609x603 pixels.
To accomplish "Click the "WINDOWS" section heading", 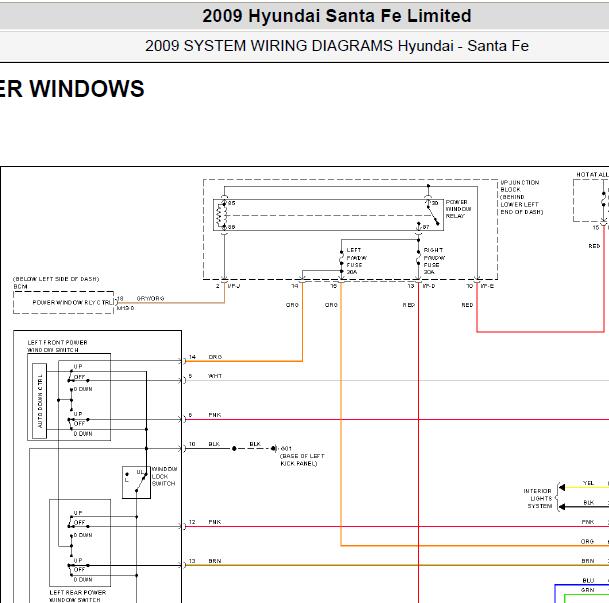I will 87,89.
